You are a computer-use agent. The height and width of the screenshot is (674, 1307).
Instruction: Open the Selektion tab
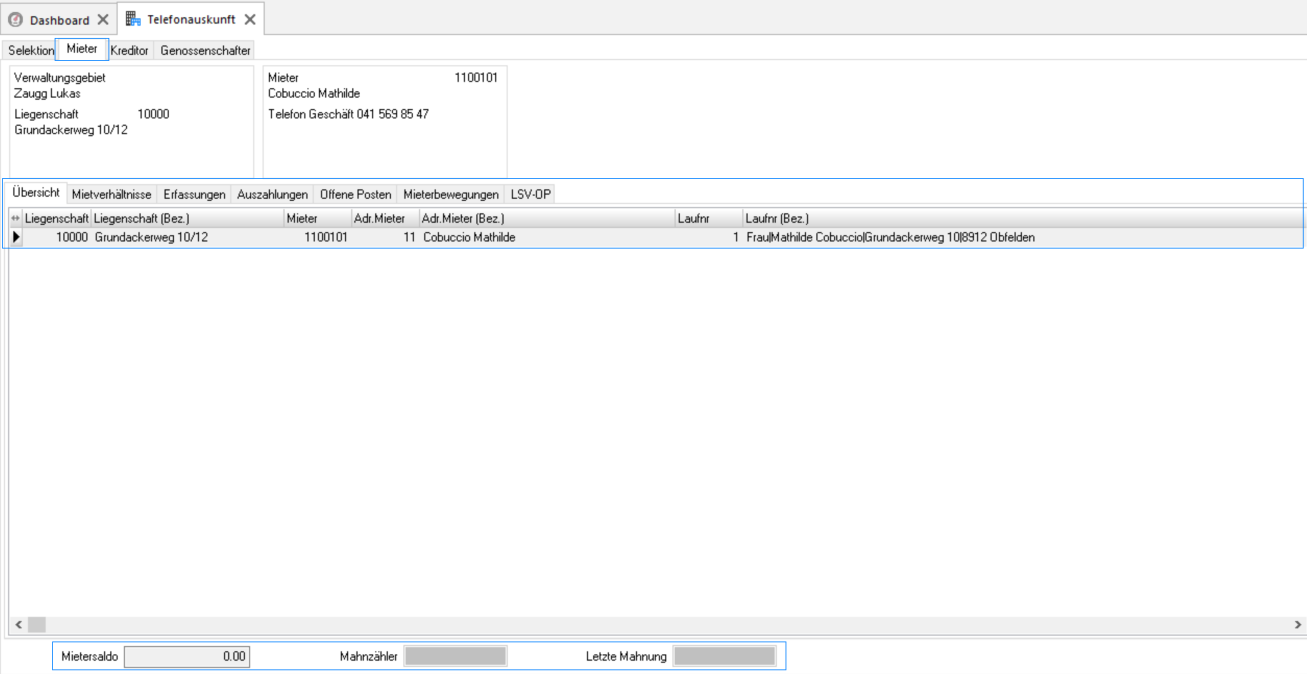(x=31, y=50)
